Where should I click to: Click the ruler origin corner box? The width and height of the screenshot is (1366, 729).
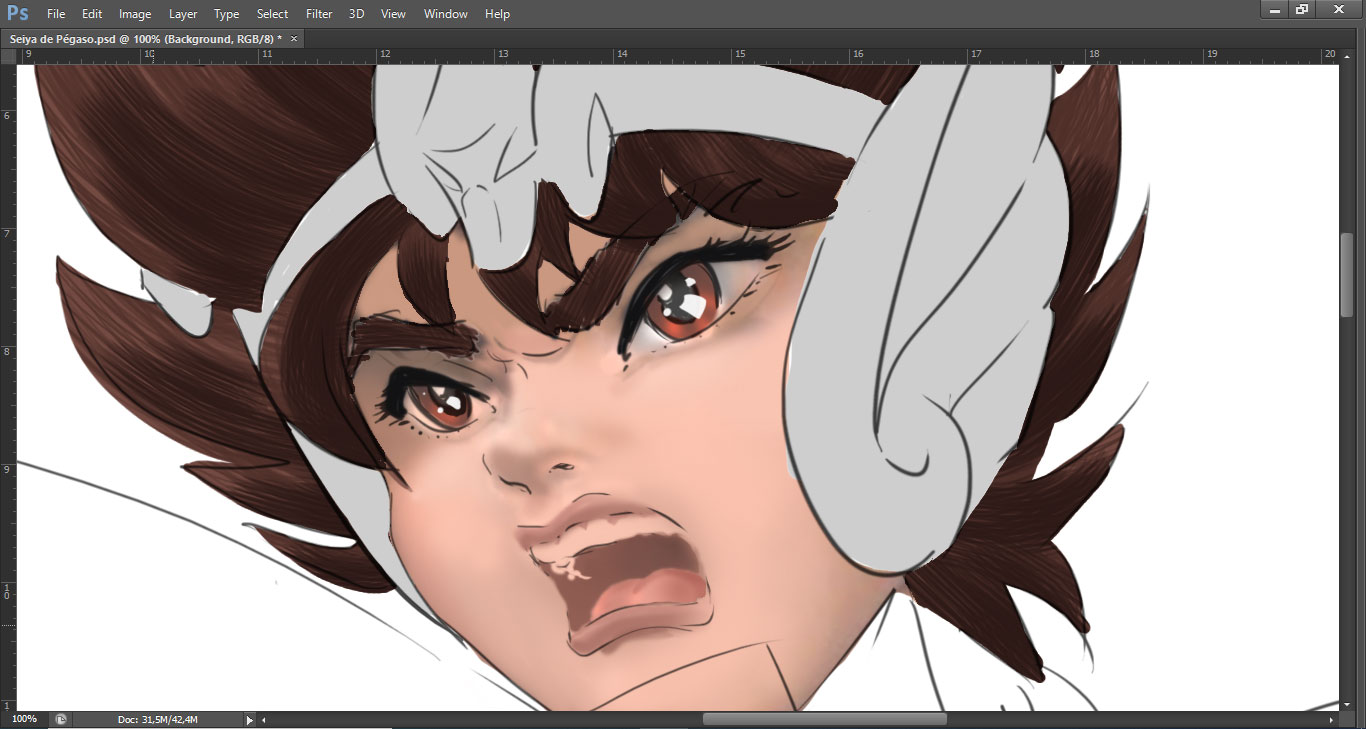tap(8, 56)
